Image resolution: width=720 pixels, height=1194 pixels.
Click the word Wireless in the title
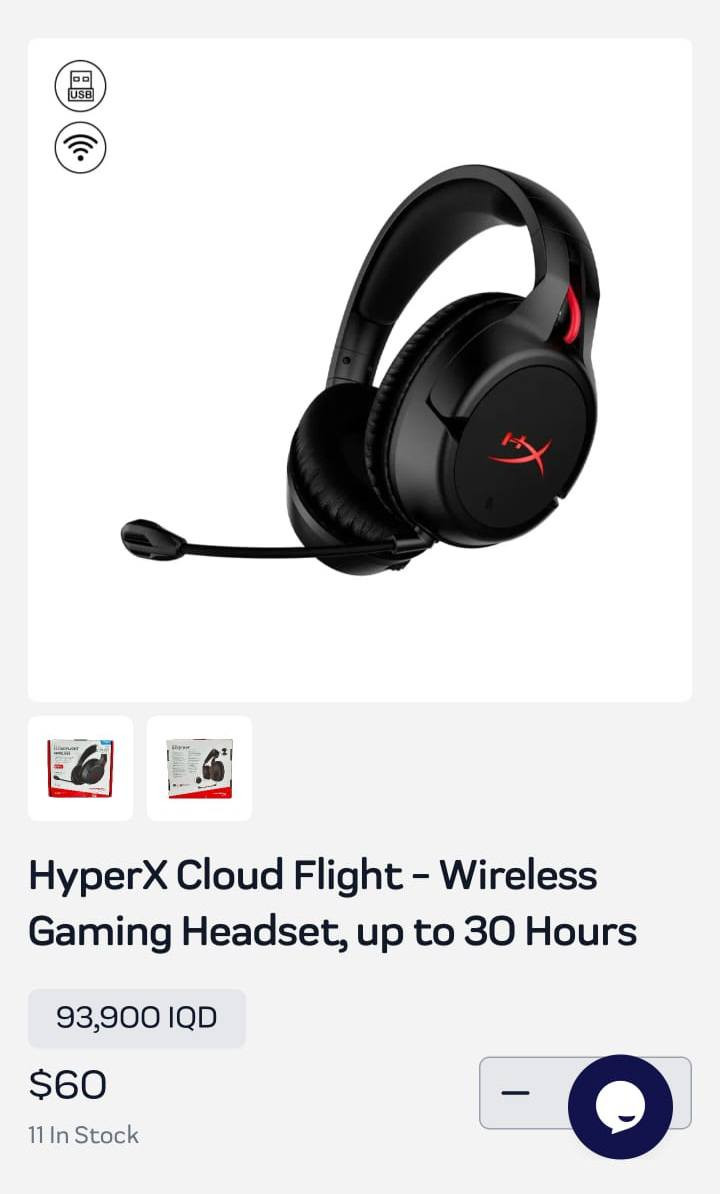(518, 876)
